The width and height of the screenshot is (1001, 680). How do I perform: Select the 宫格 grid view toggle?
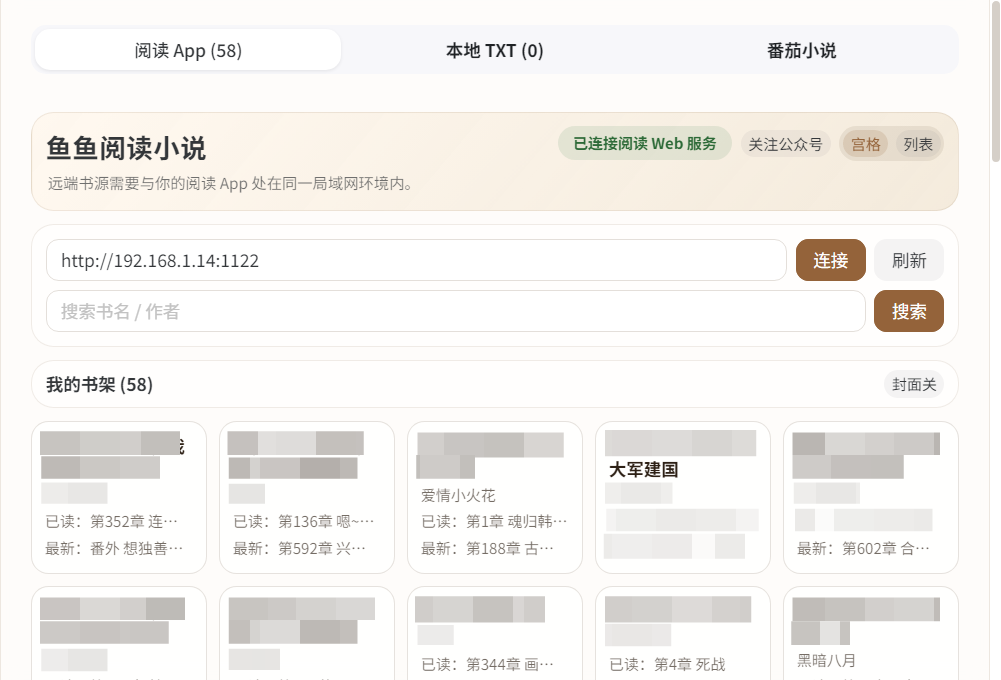pyautogui.click(x=866, y=144)
